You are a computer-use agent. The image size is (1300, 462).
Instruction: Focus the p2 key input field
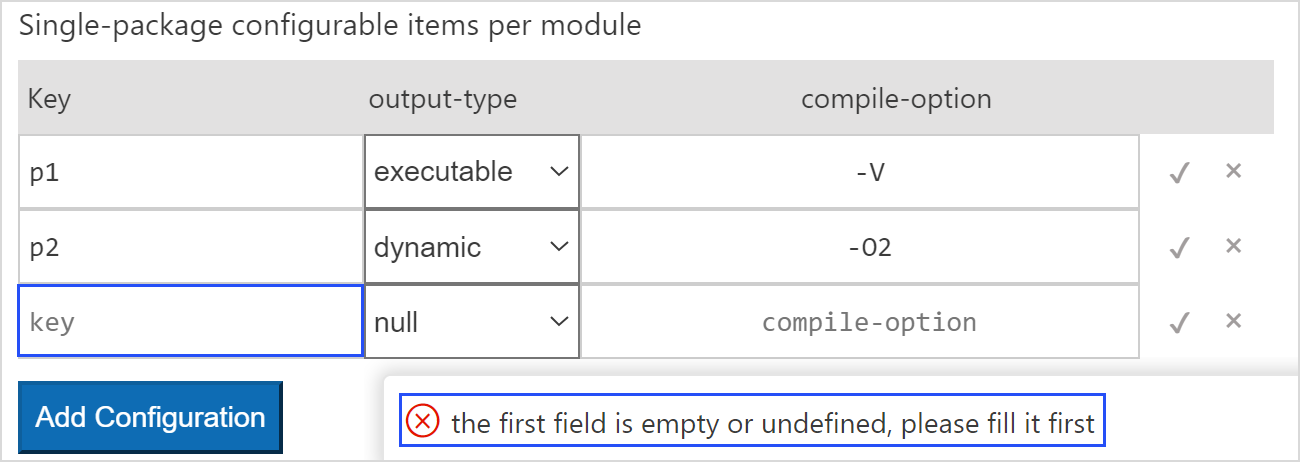(x=190, y=247)
